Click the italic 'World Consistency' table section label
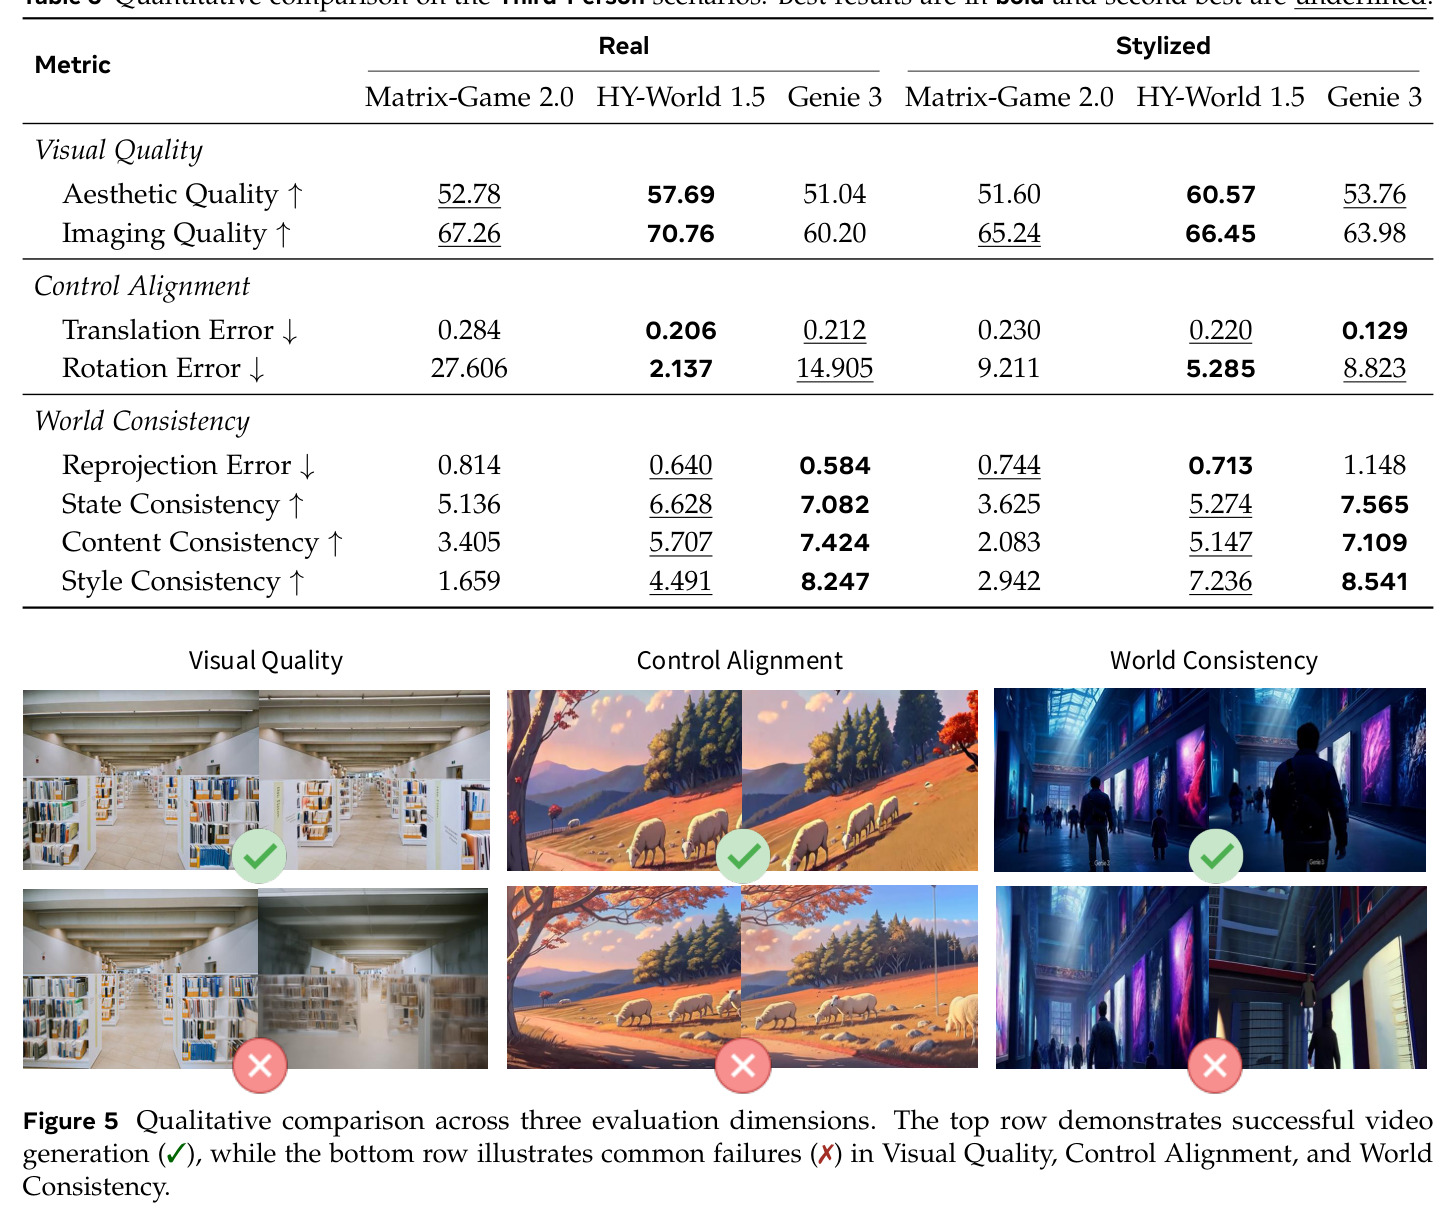This screenshot has width=1456, height=1218. click(142, 421)
